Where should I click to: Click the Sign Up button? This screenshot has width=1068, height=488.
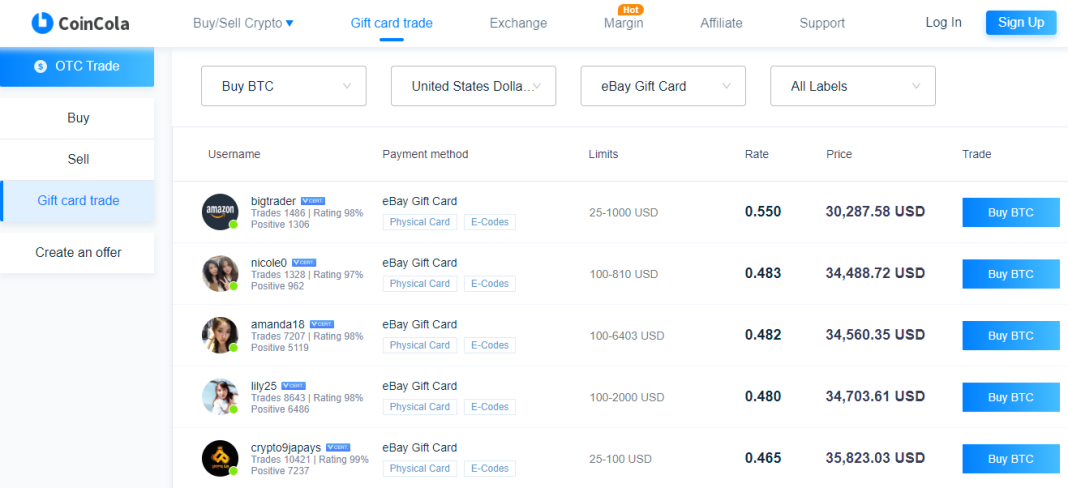(1021, 22)
